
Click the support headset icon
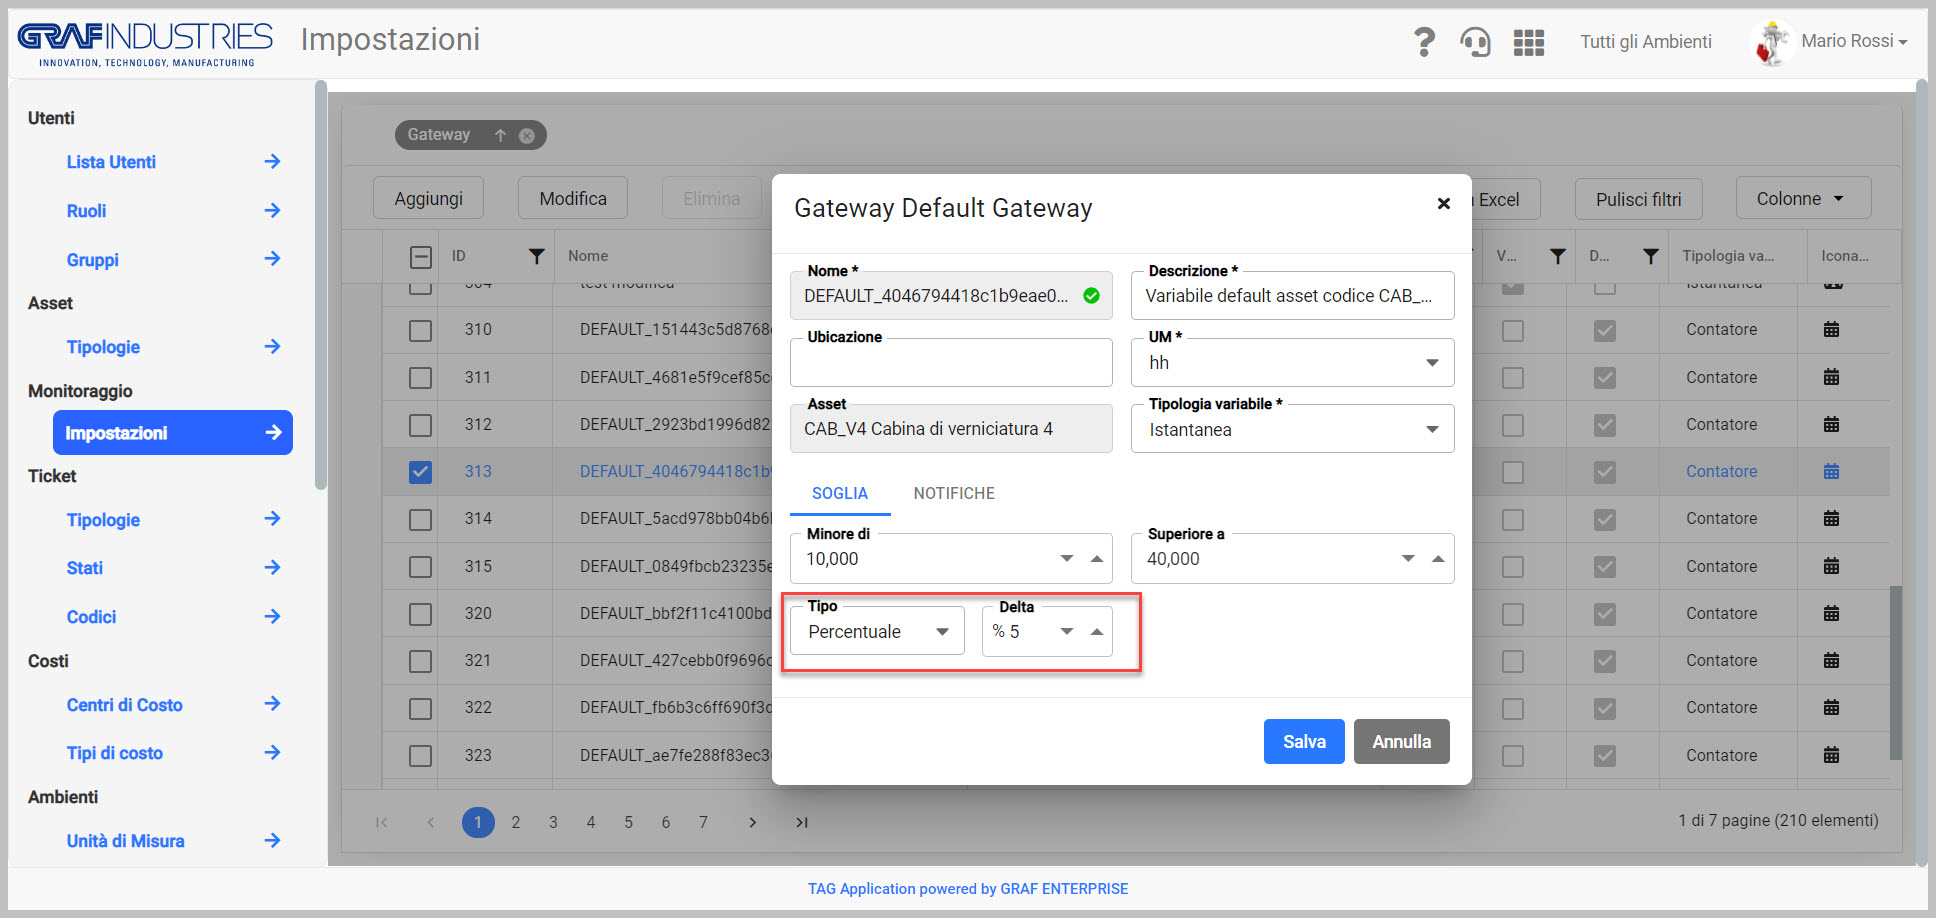point(1475,42)
